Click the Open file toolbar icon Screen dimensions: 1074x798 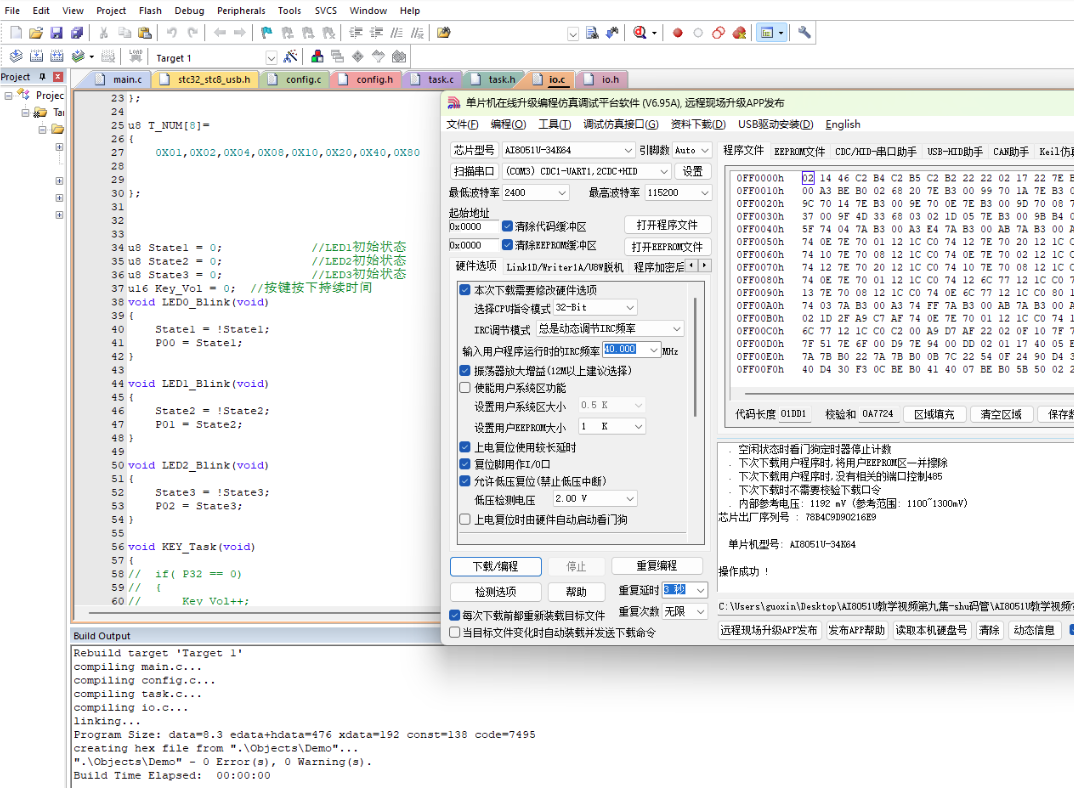coord(37,33)
